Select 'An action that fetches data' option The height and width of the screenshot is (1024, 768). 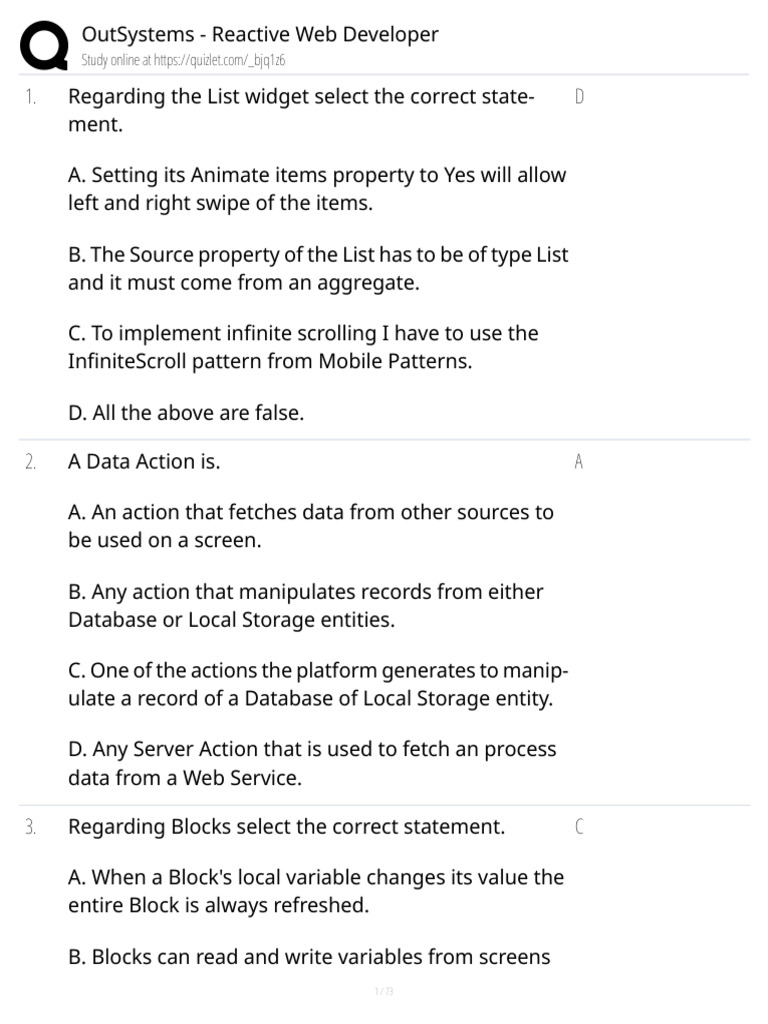tap(310, 525)
